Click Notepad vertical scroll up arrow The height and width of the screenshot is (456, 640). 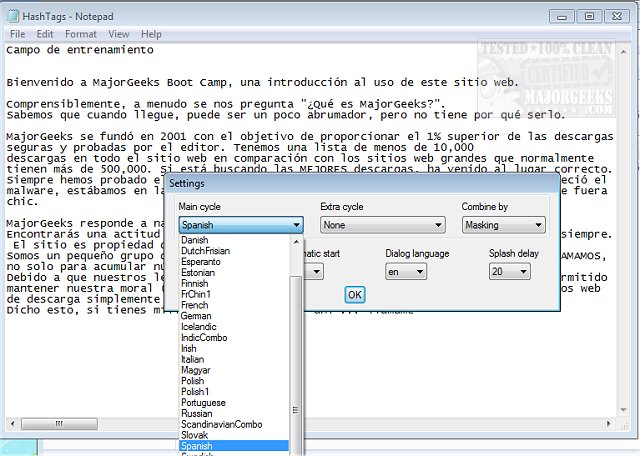point(623,52)
